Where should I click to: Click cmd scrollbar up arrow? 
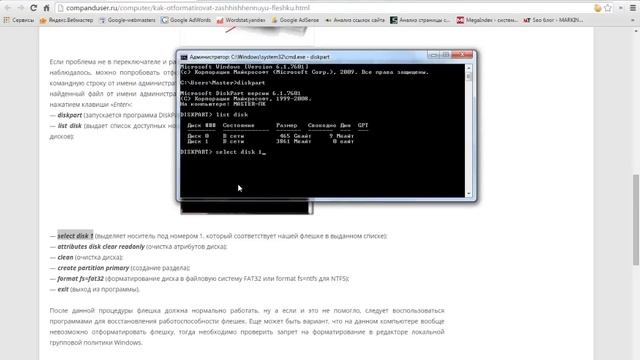(x=469, y=68)
